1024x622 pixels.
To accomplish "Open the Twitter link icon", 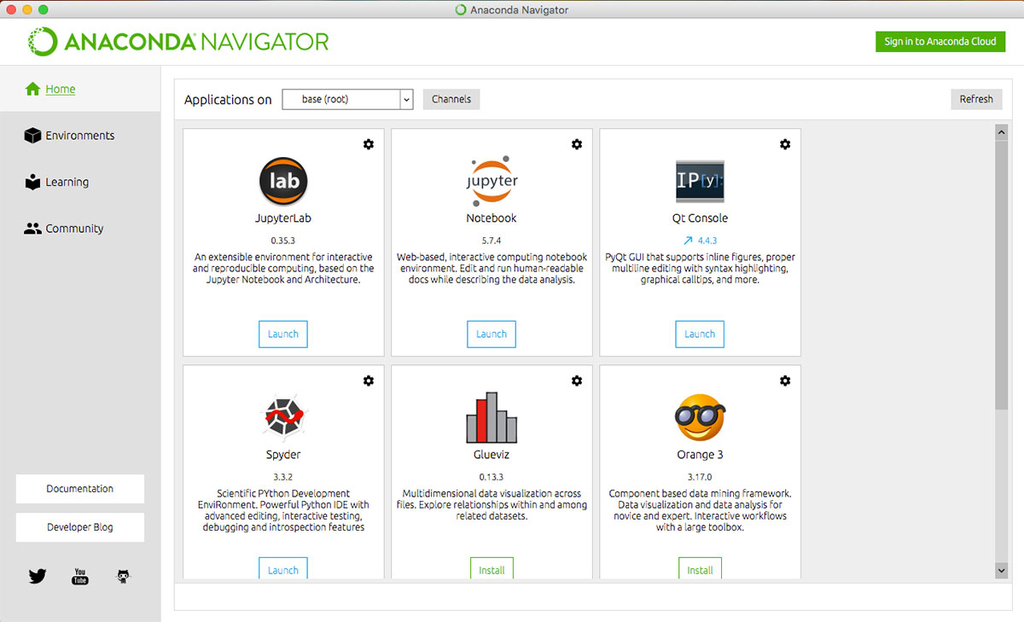I will (37, 576).
